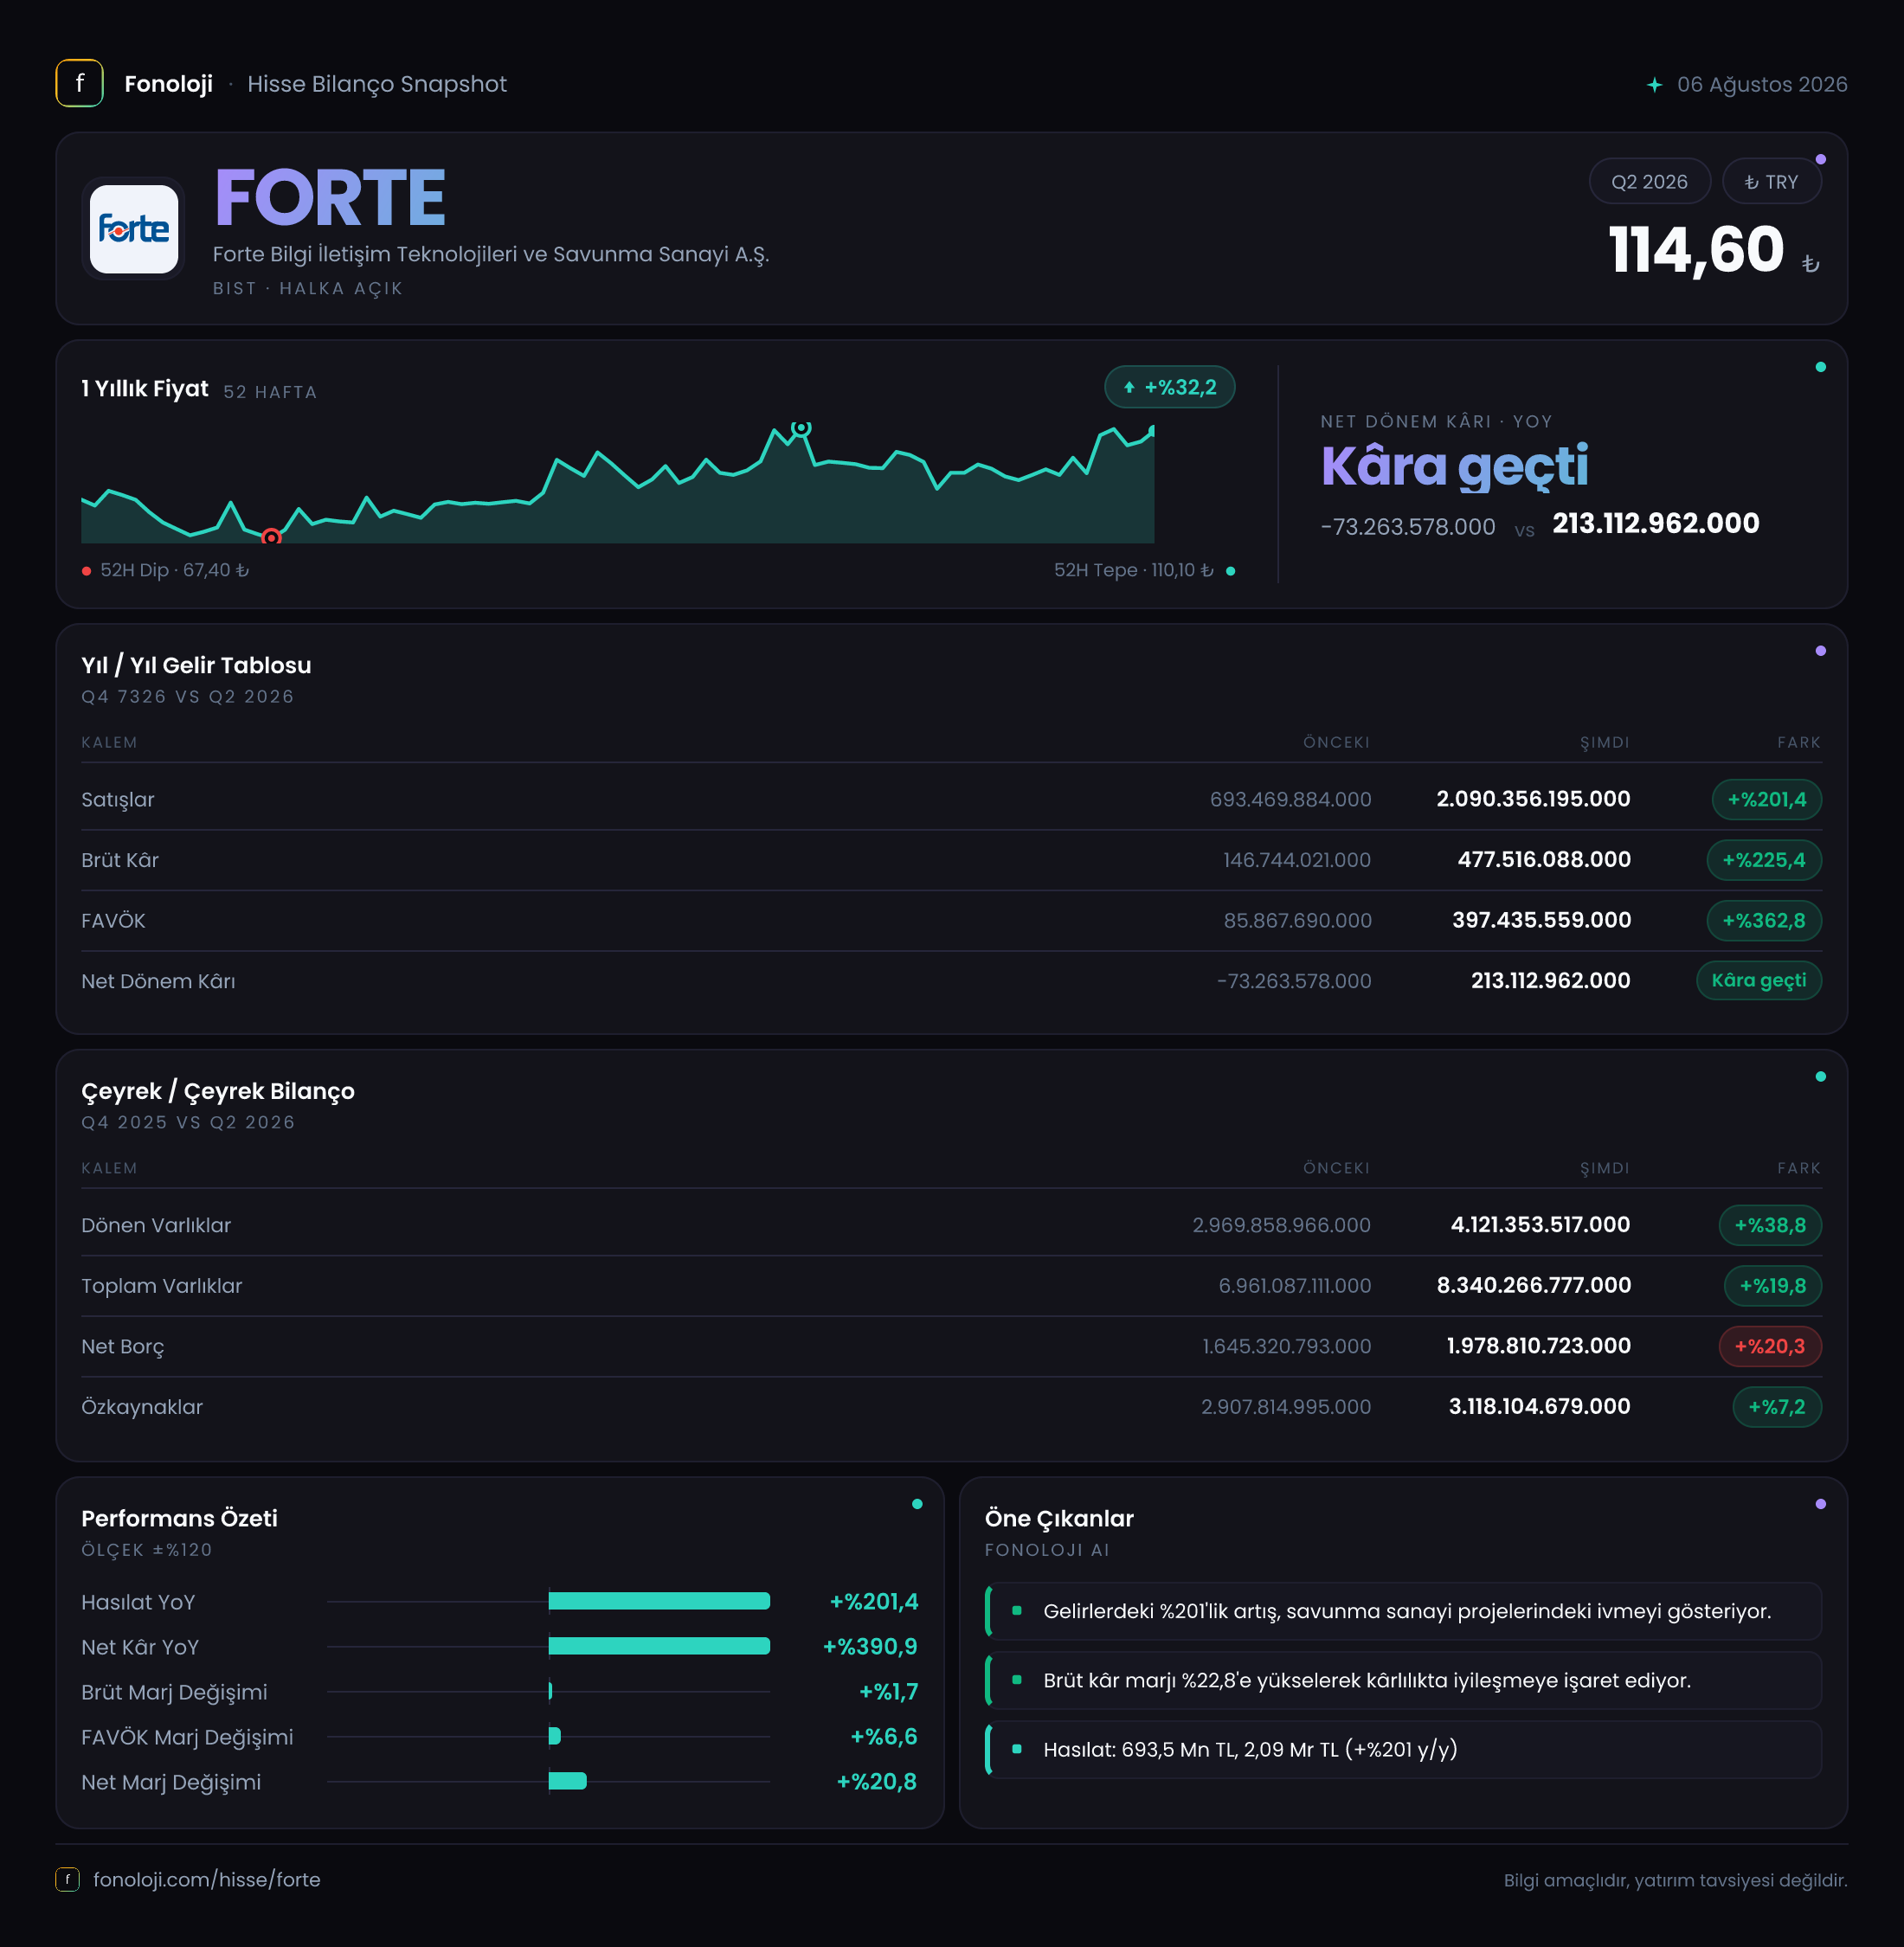Click the Satışlar current value 2.090.356.195.000
Image resolution: width=1904 pixels, height=1947 pixels.
coord(1533,799)
